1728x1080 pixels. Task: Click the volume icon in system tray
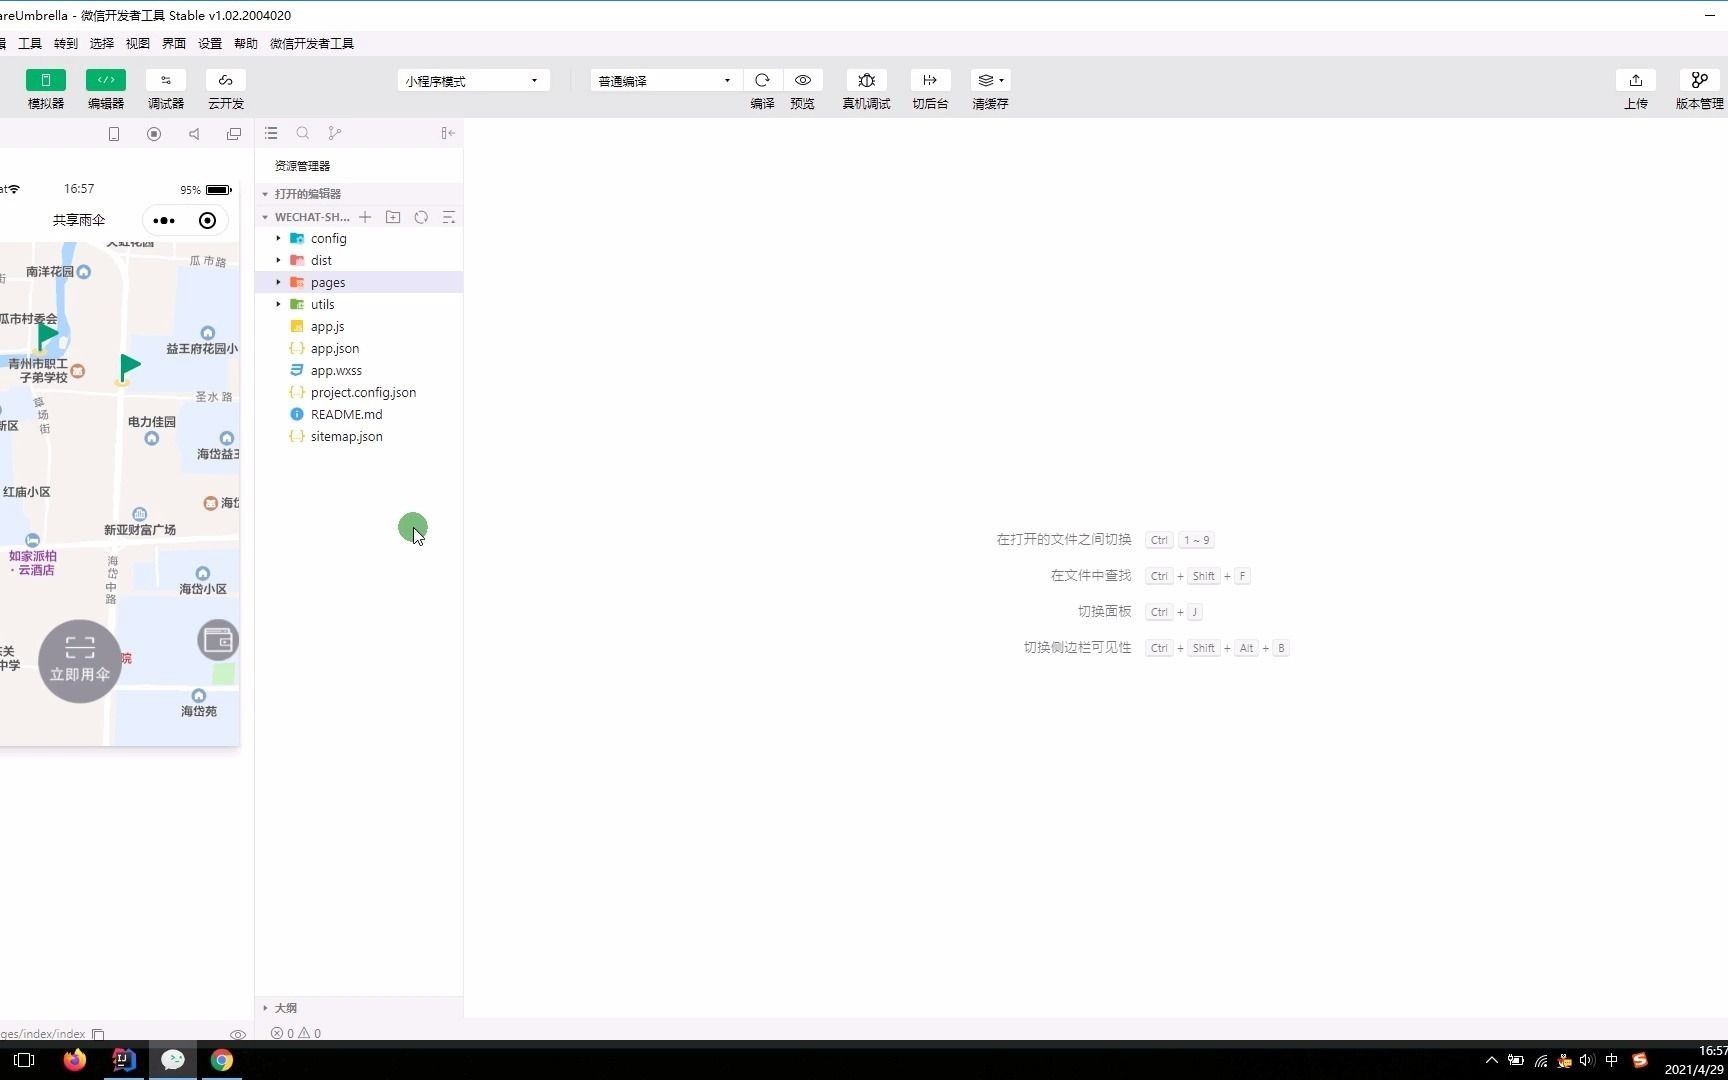[1587, 1060]
